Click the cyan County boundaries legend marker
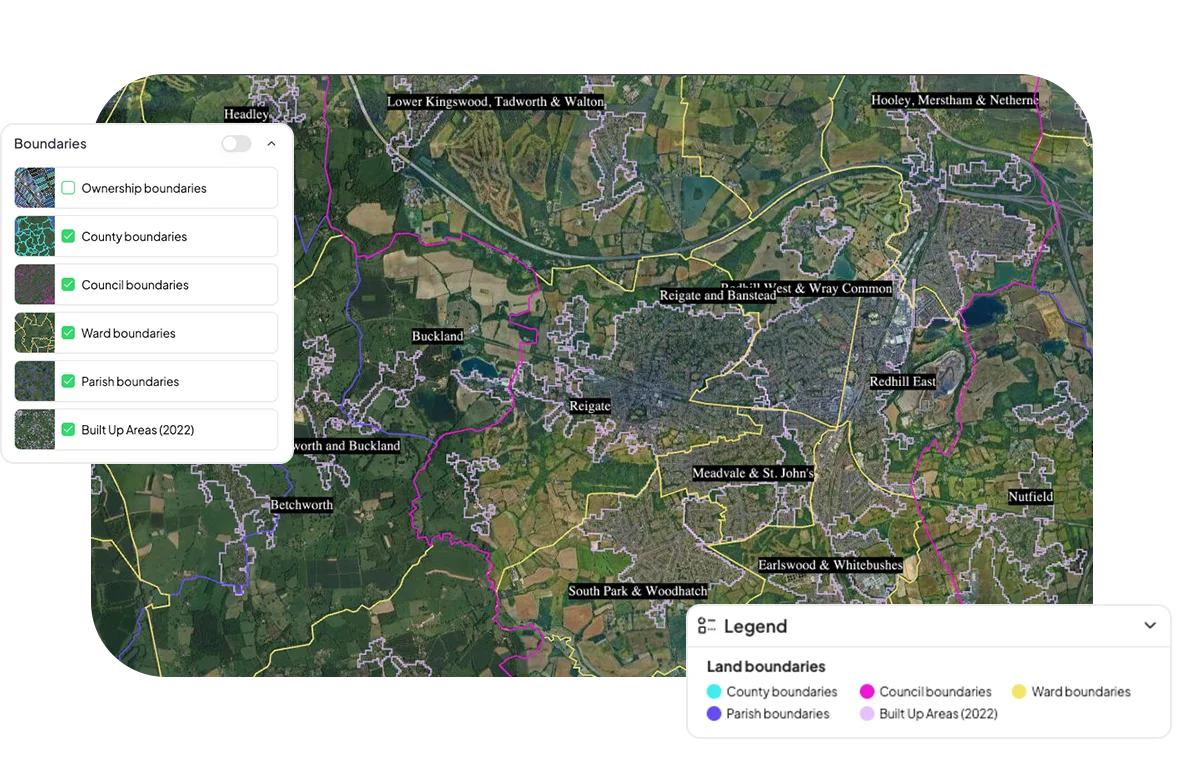 tap(713, 691)
